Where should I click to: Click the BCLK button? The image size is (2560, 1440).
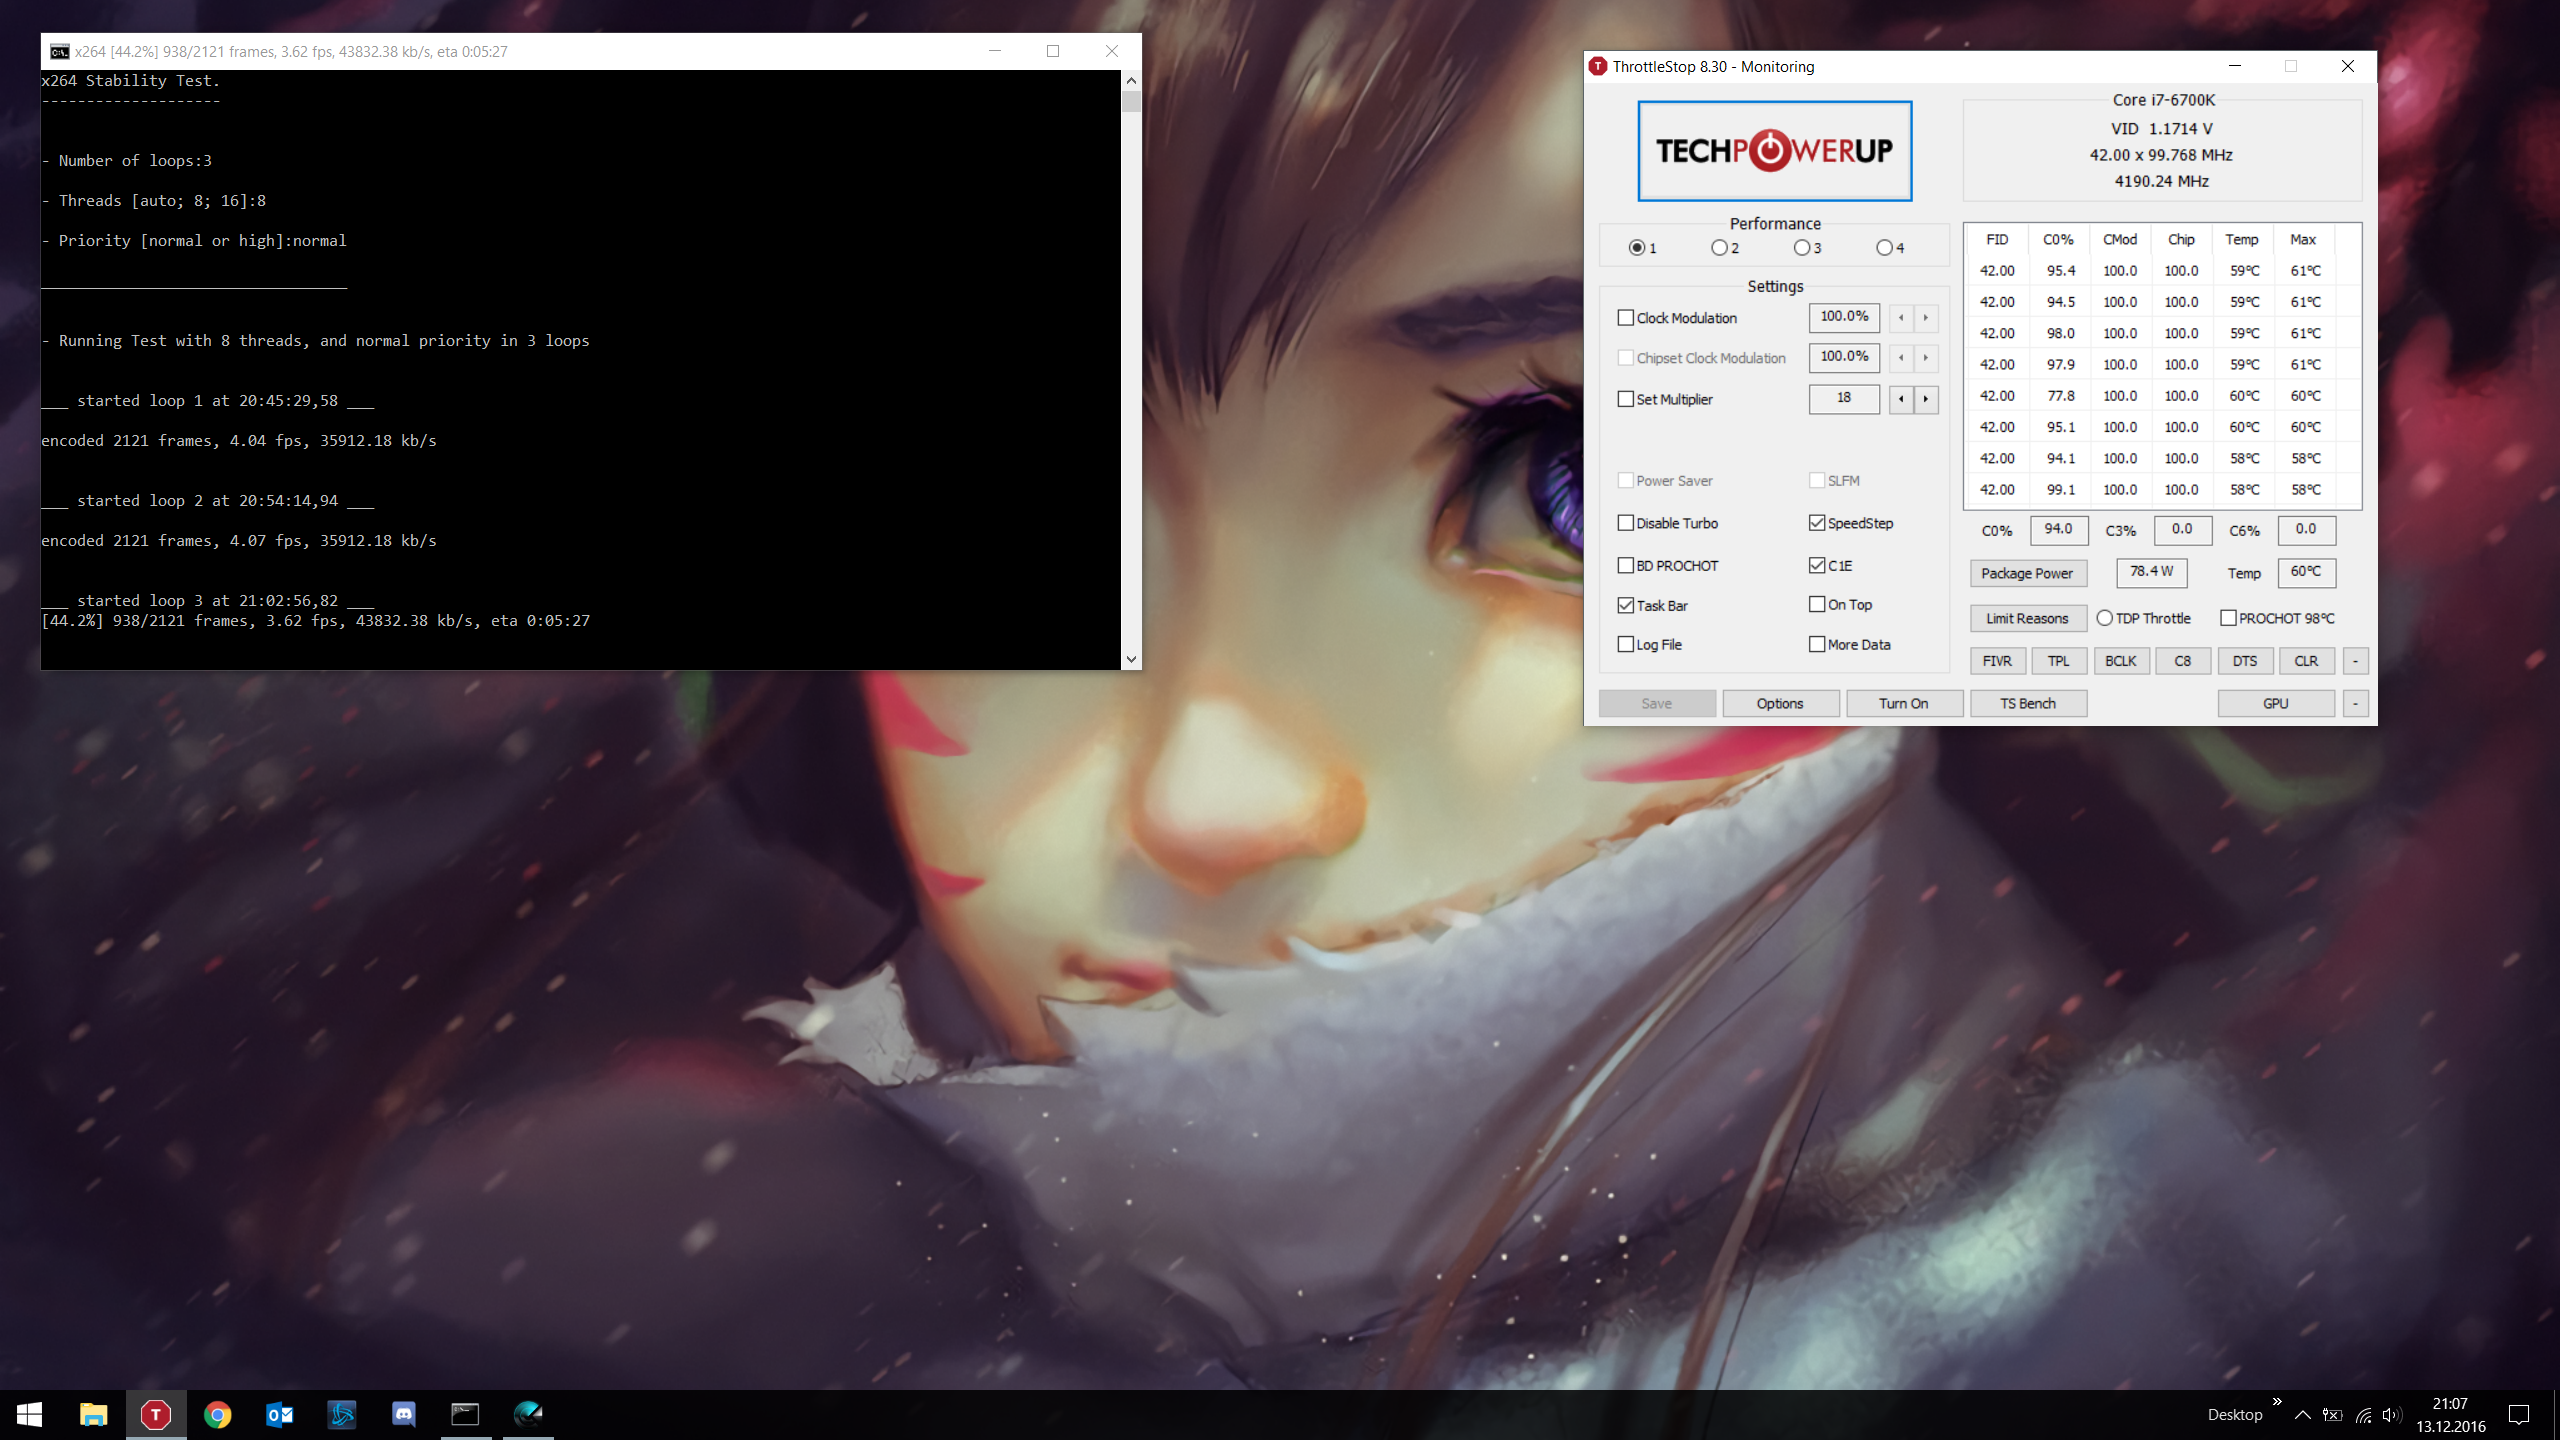(x=2121, y=661)
